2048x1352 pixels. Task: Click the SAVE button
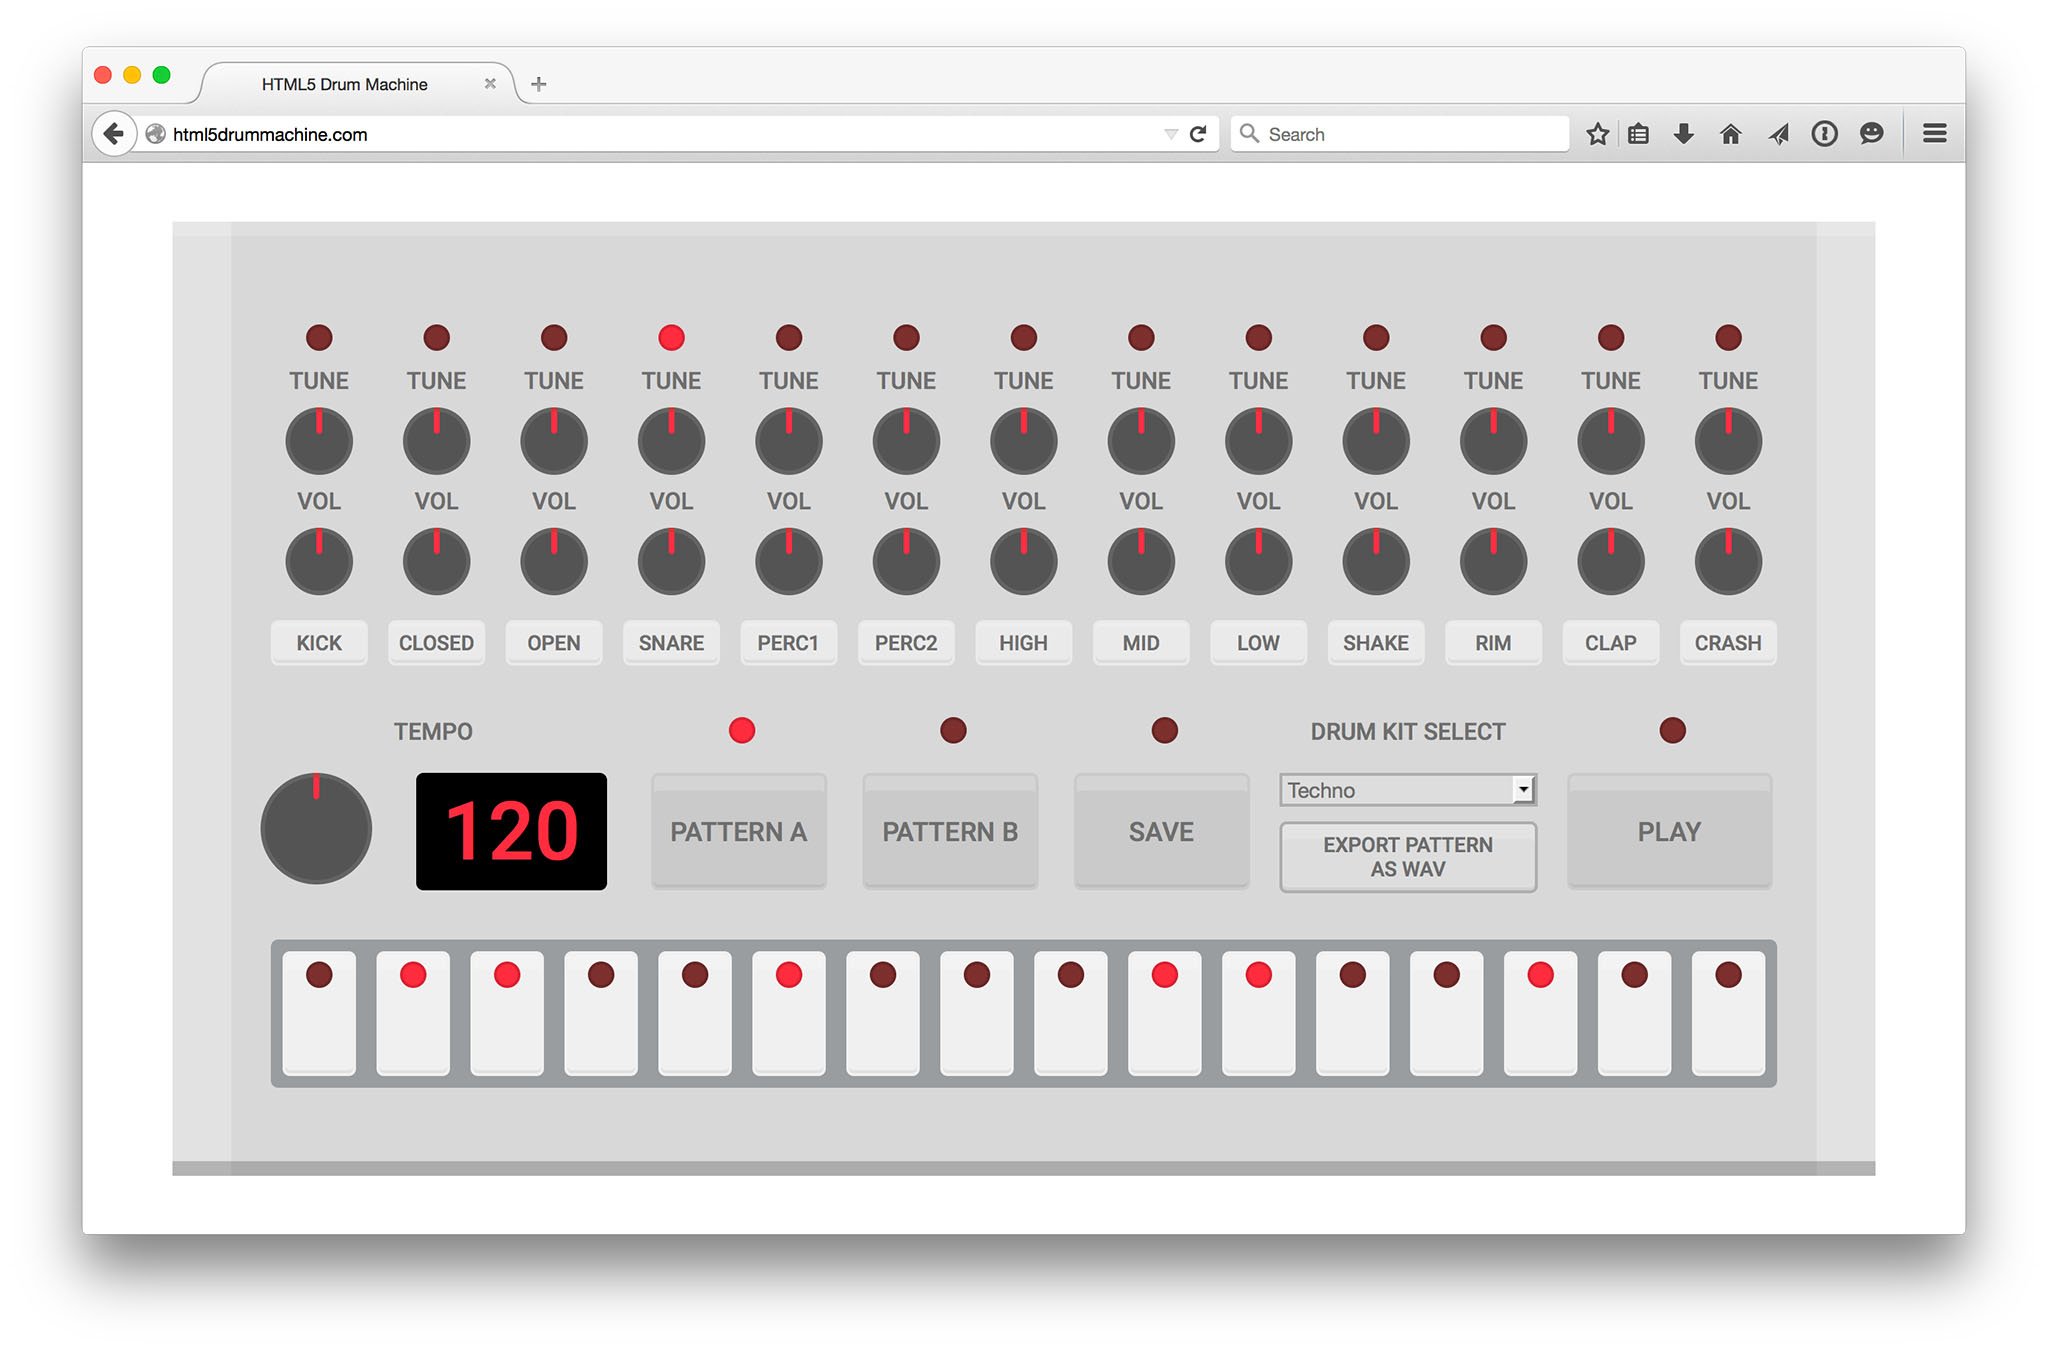(1160, 830)
